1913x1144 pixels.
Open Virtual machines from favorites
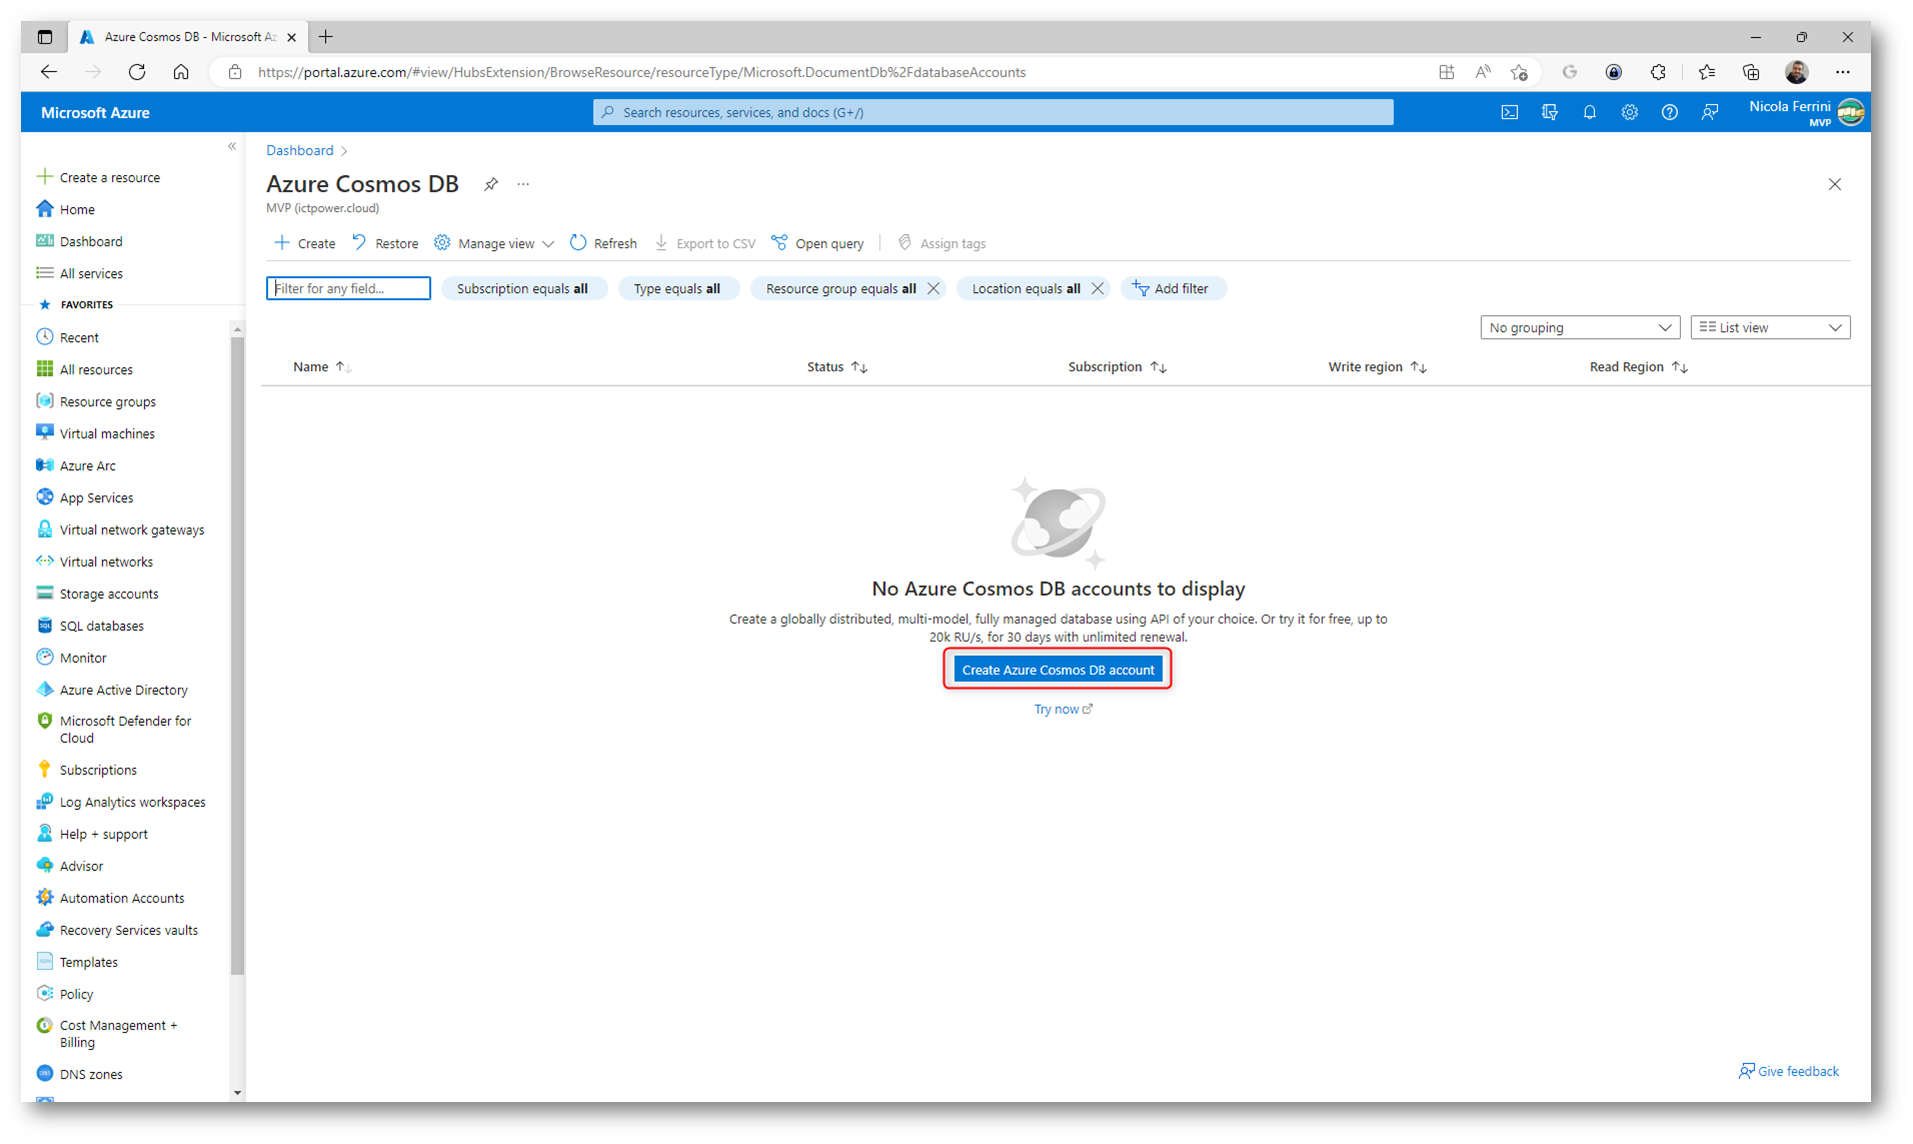tap(95, 433)
